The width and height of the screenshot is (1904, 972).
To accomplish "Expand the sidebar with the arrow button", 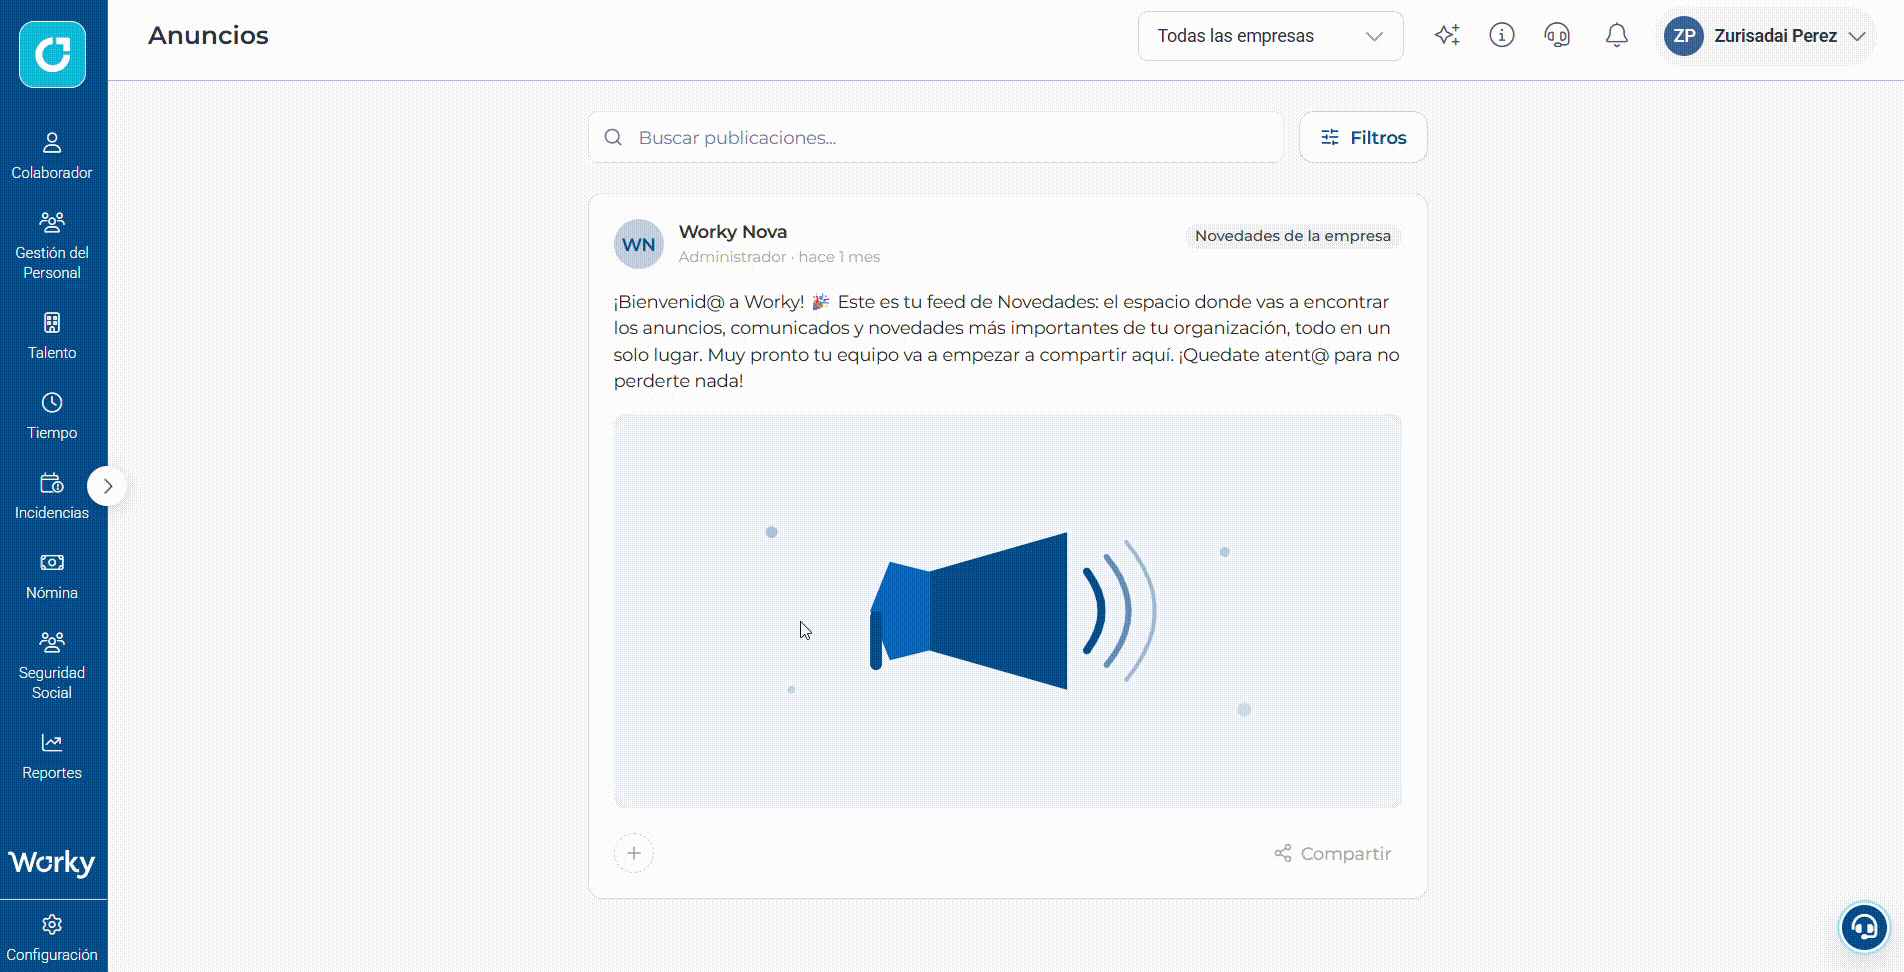I will tap(107, 486).
